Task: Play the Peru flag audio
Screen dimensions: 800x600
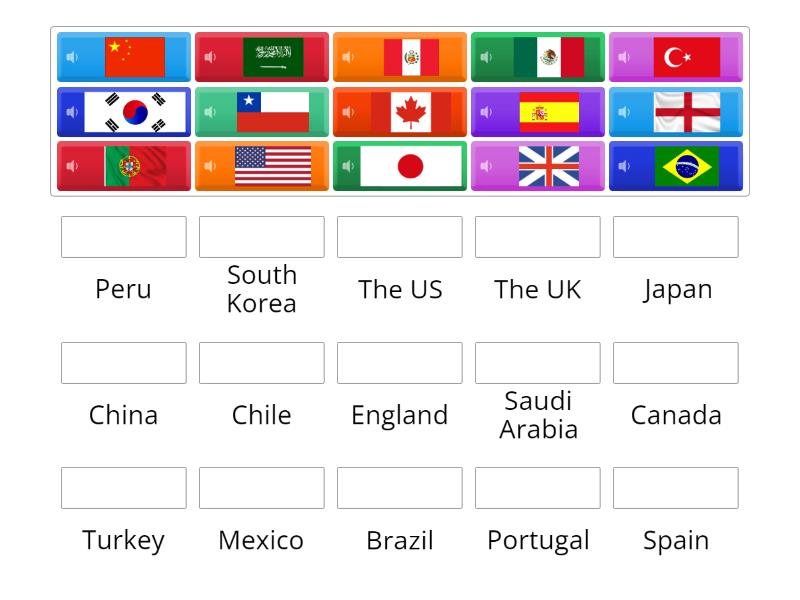Action: (346, 57)
